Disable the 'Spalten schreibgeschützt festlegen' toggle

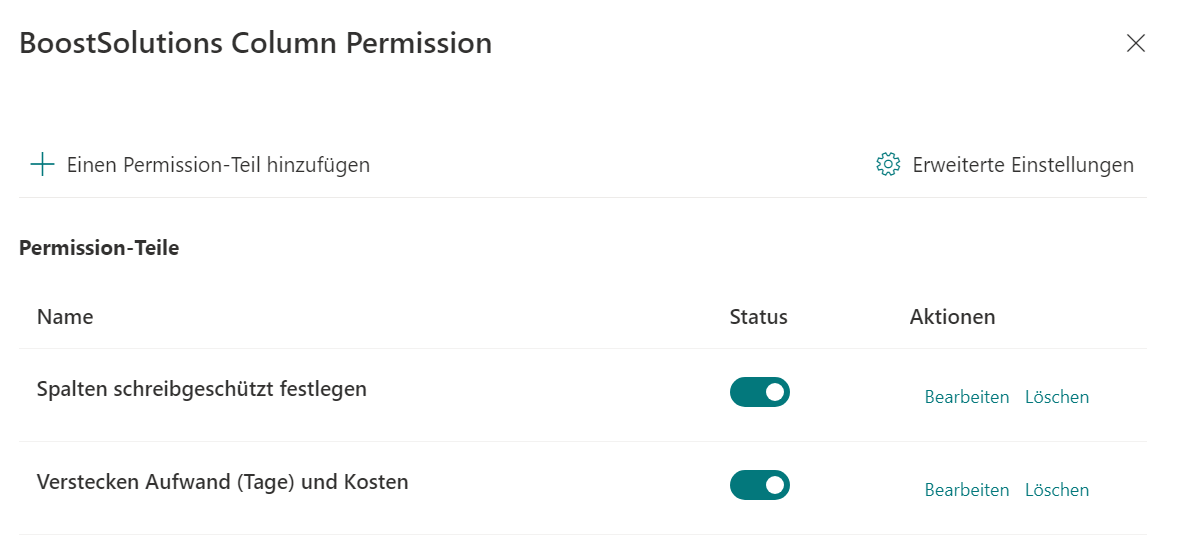pyautogui.click(x=760, y=392)
